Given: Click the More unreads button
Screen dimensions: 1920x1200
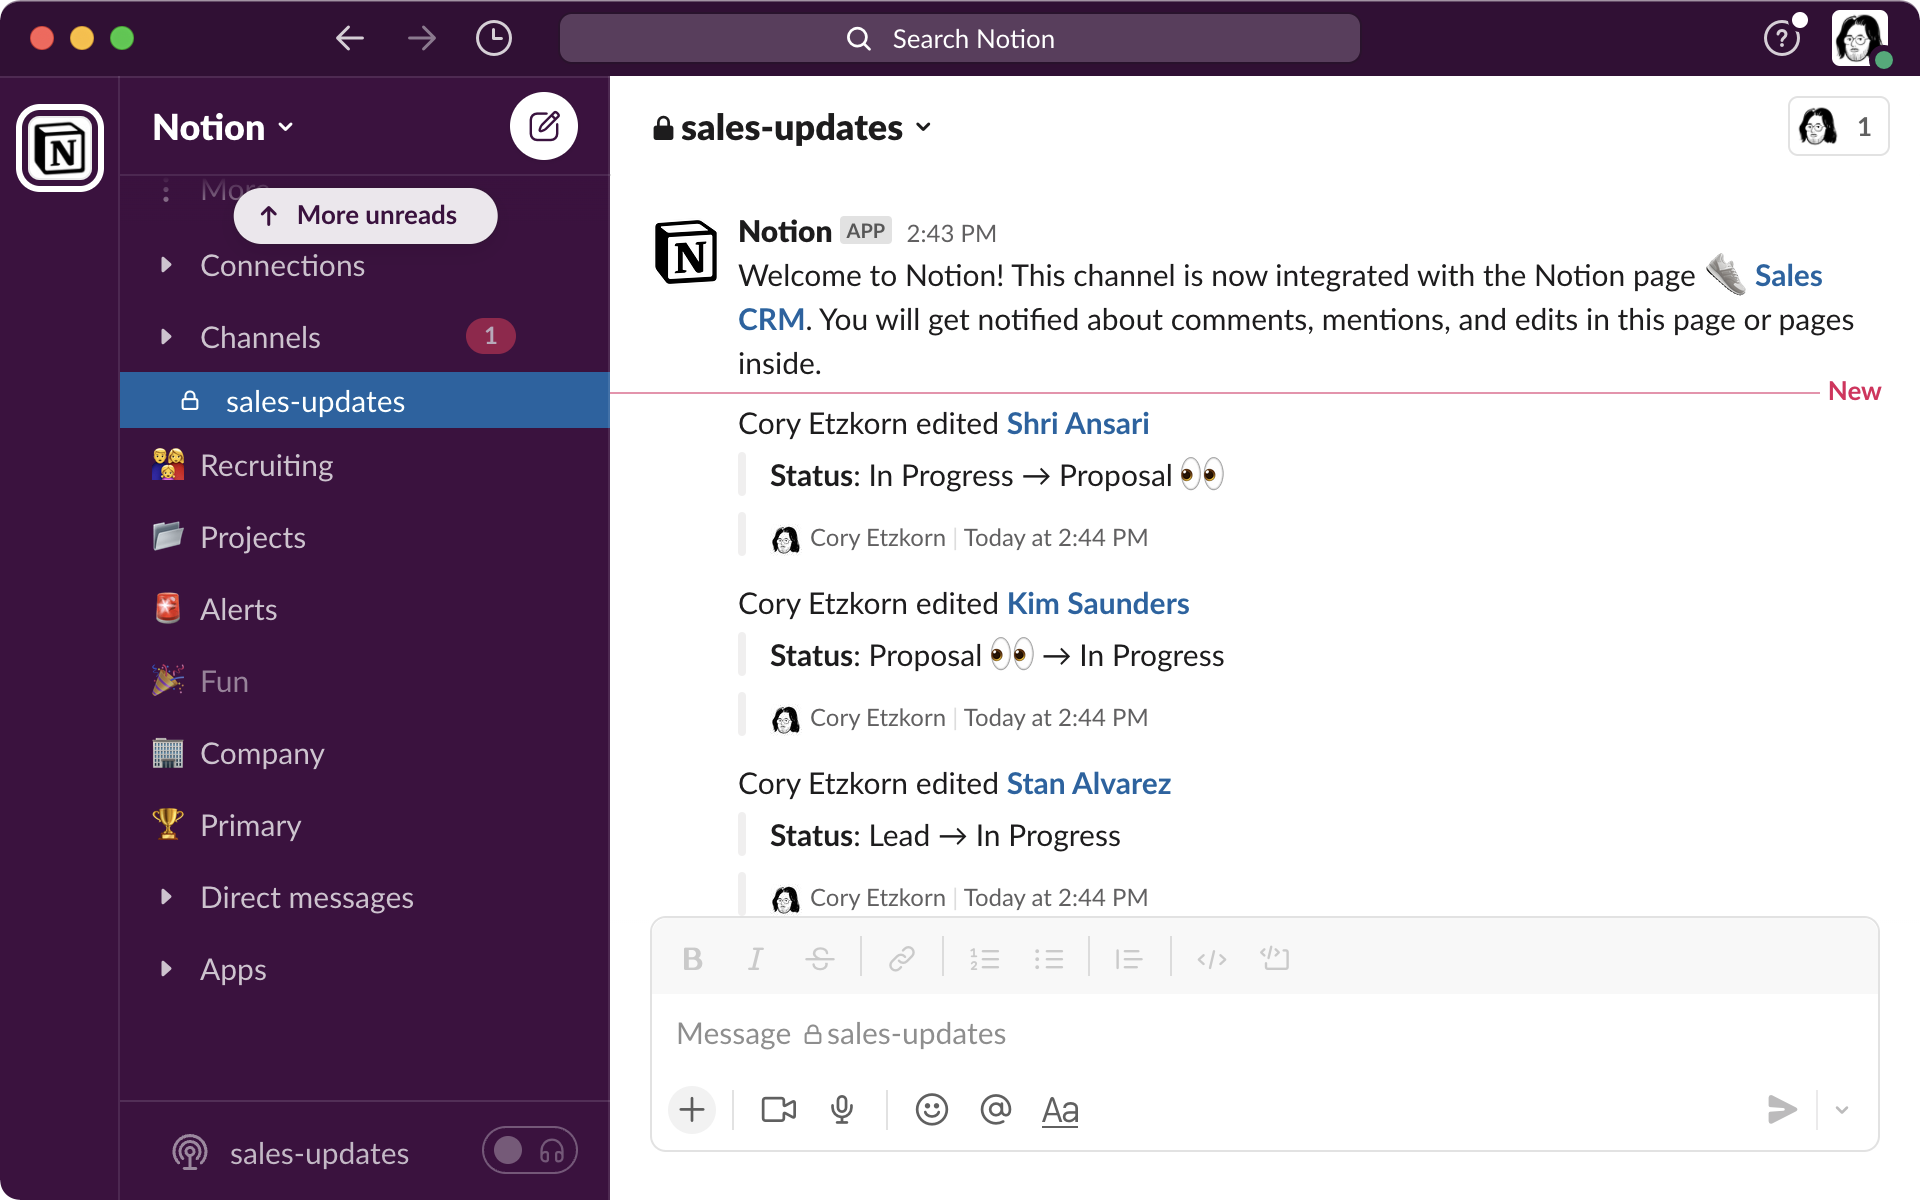Looking at the screenshot, I should tap(365, 215).
